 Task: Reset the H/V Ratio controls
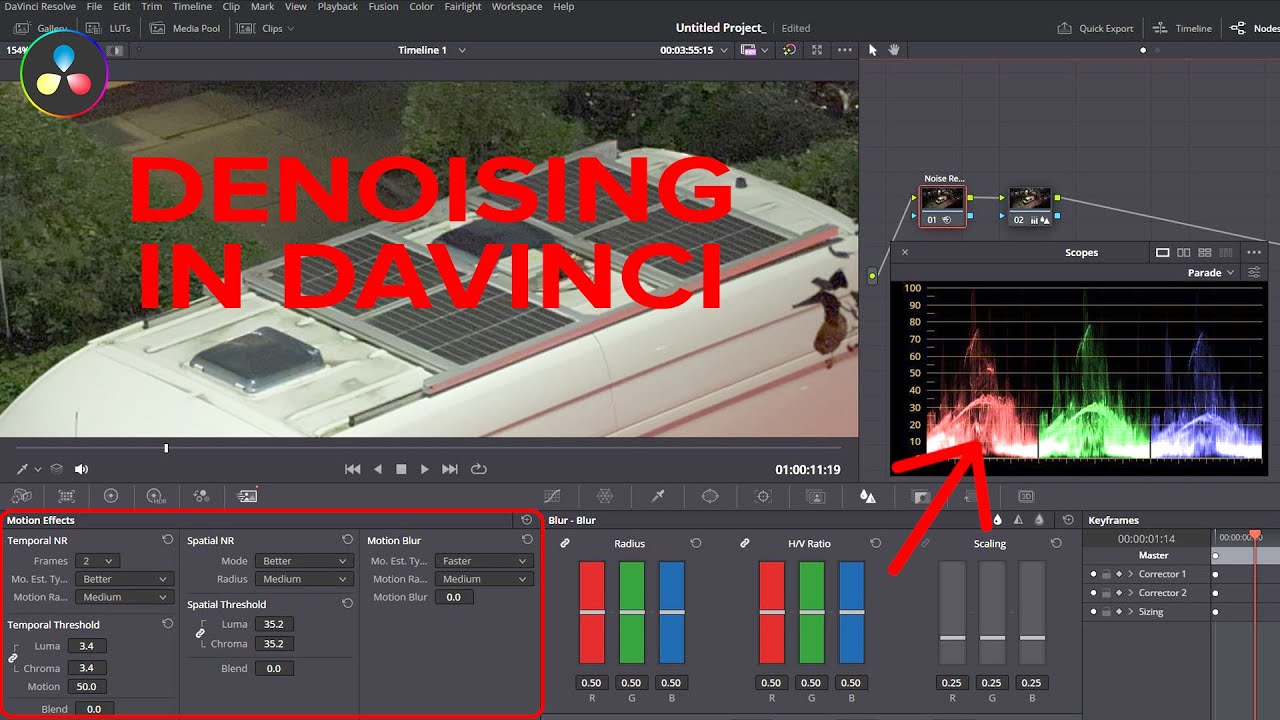(x=875, y=543)
